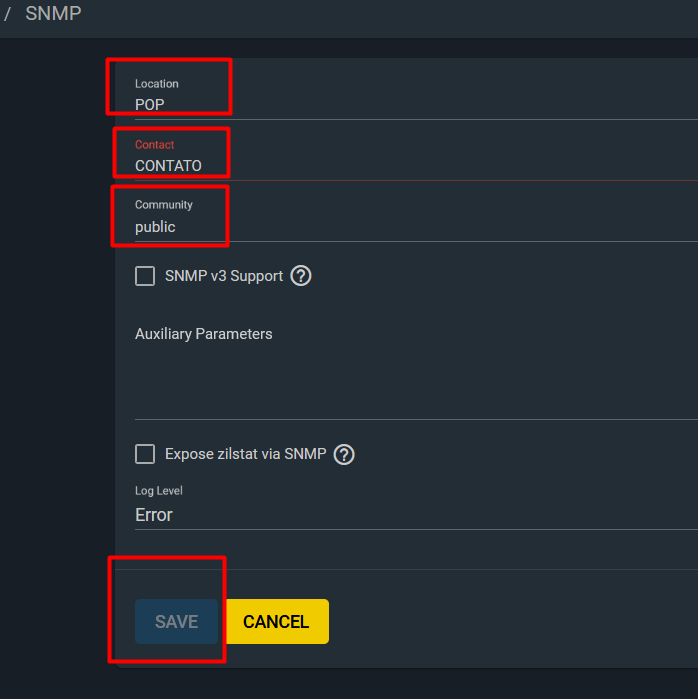Enable the SNMP v3 Support checkbox
This screenshot has width=698, height=699.
click(x=145, y=276)
